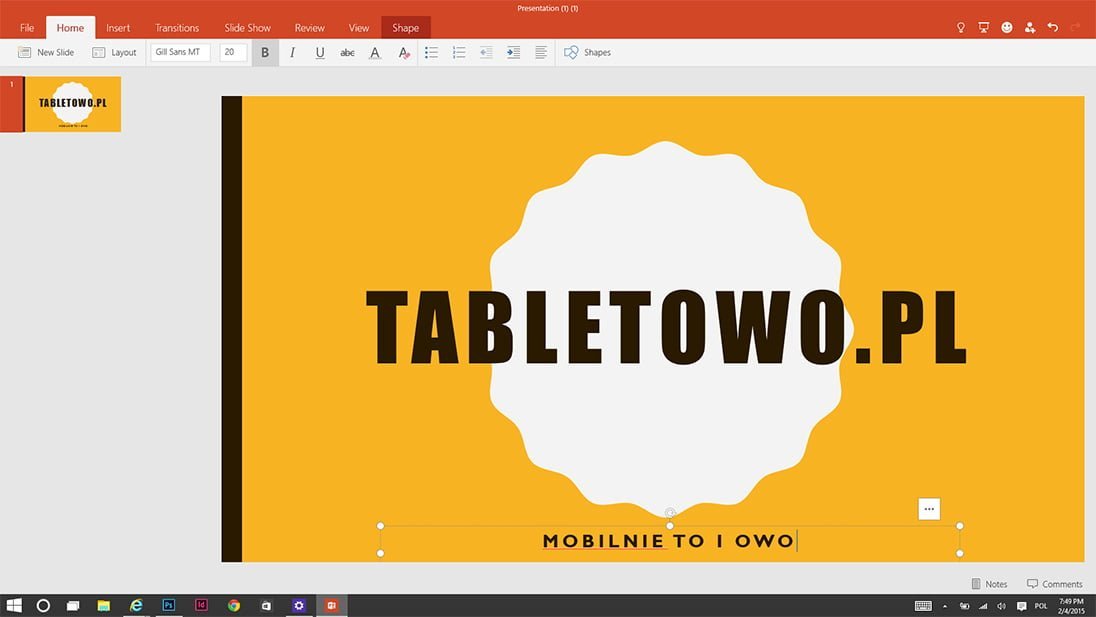Screen dimensions: 1096x617
Task: Send feedback with the smiley icon
Action: (1007, 27)
